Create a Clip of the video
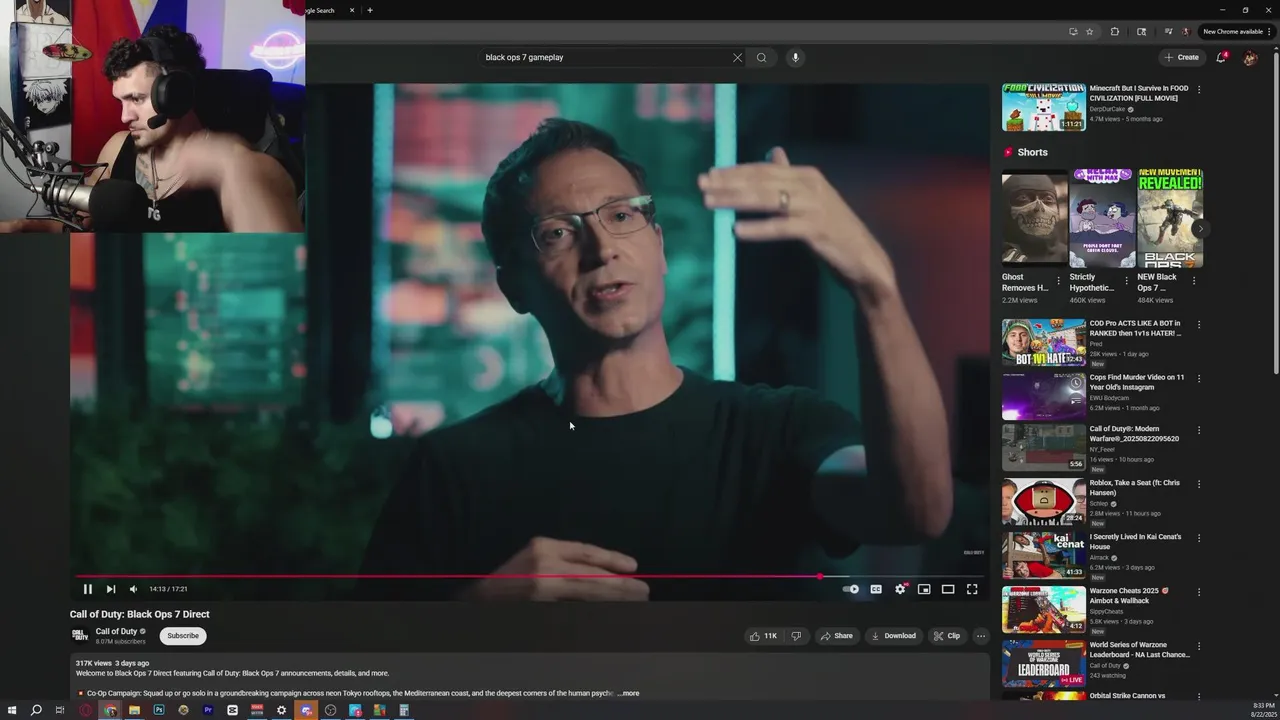This screenshot has width=1280, height=720. tap(946, 636)
